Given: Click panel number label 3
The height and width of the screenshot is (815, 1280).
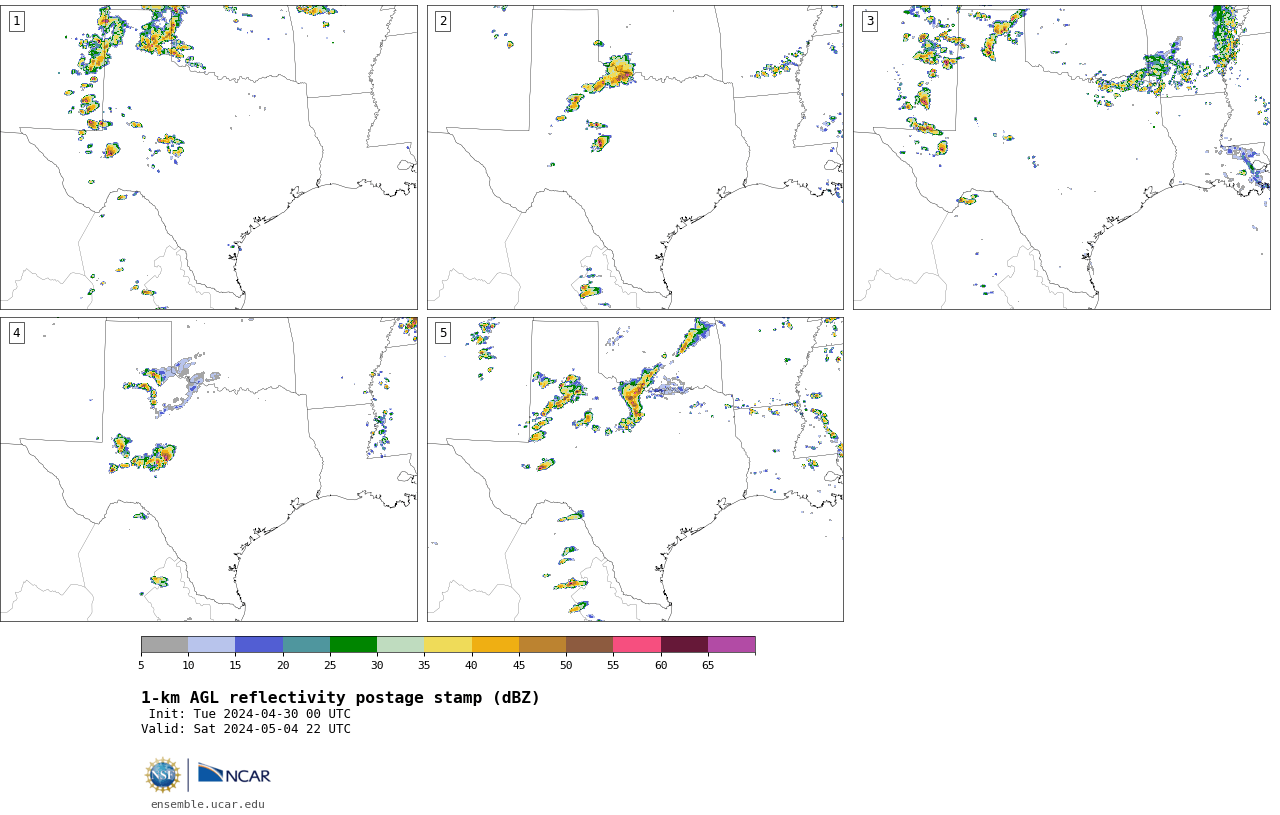Looking at the screenshot, I should click(x=870, y=21).
